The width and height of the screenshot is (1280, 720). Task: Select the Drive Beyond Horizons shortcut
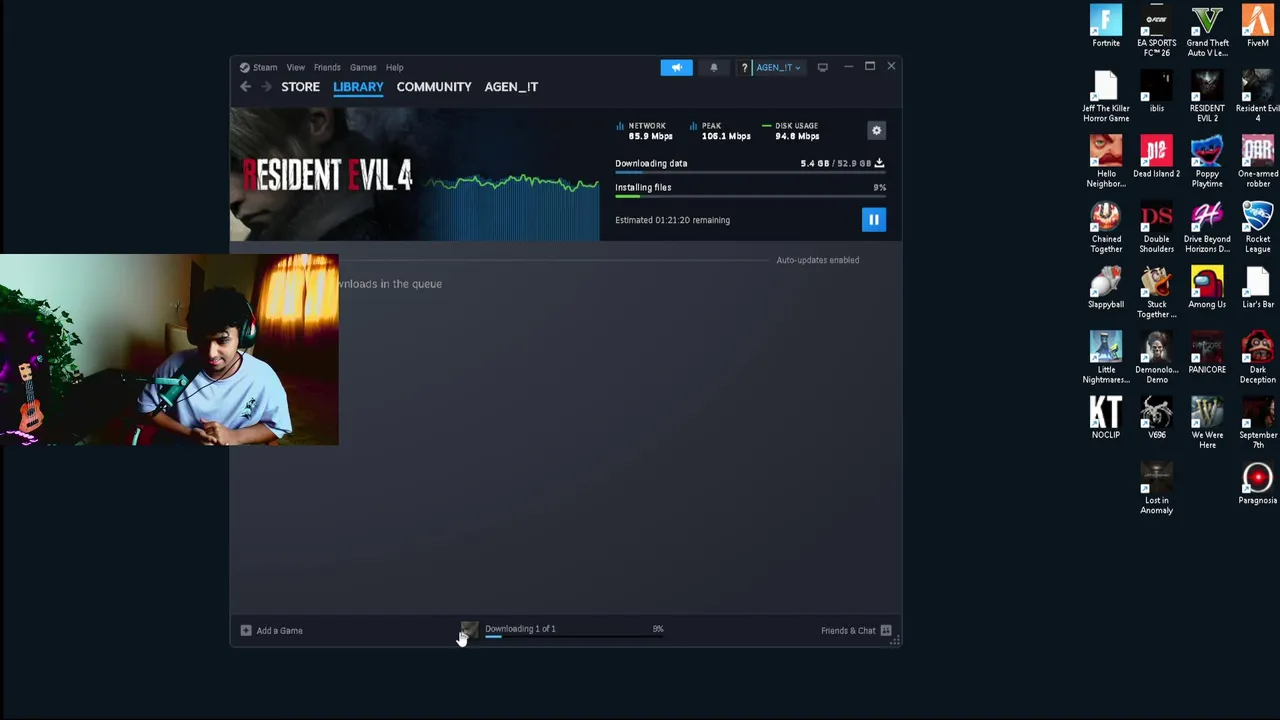tap(1207, 227)
